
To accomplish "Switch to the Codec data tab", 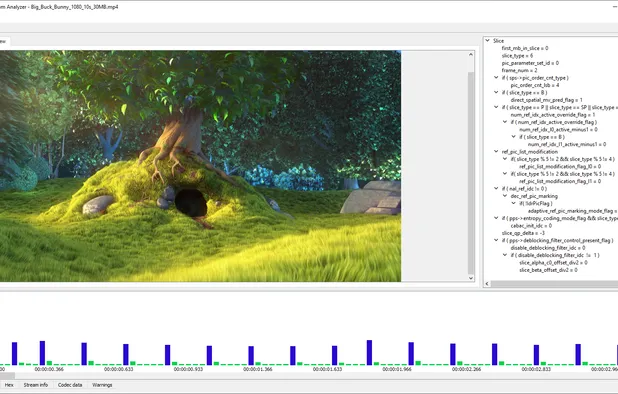I will point(70,385).
